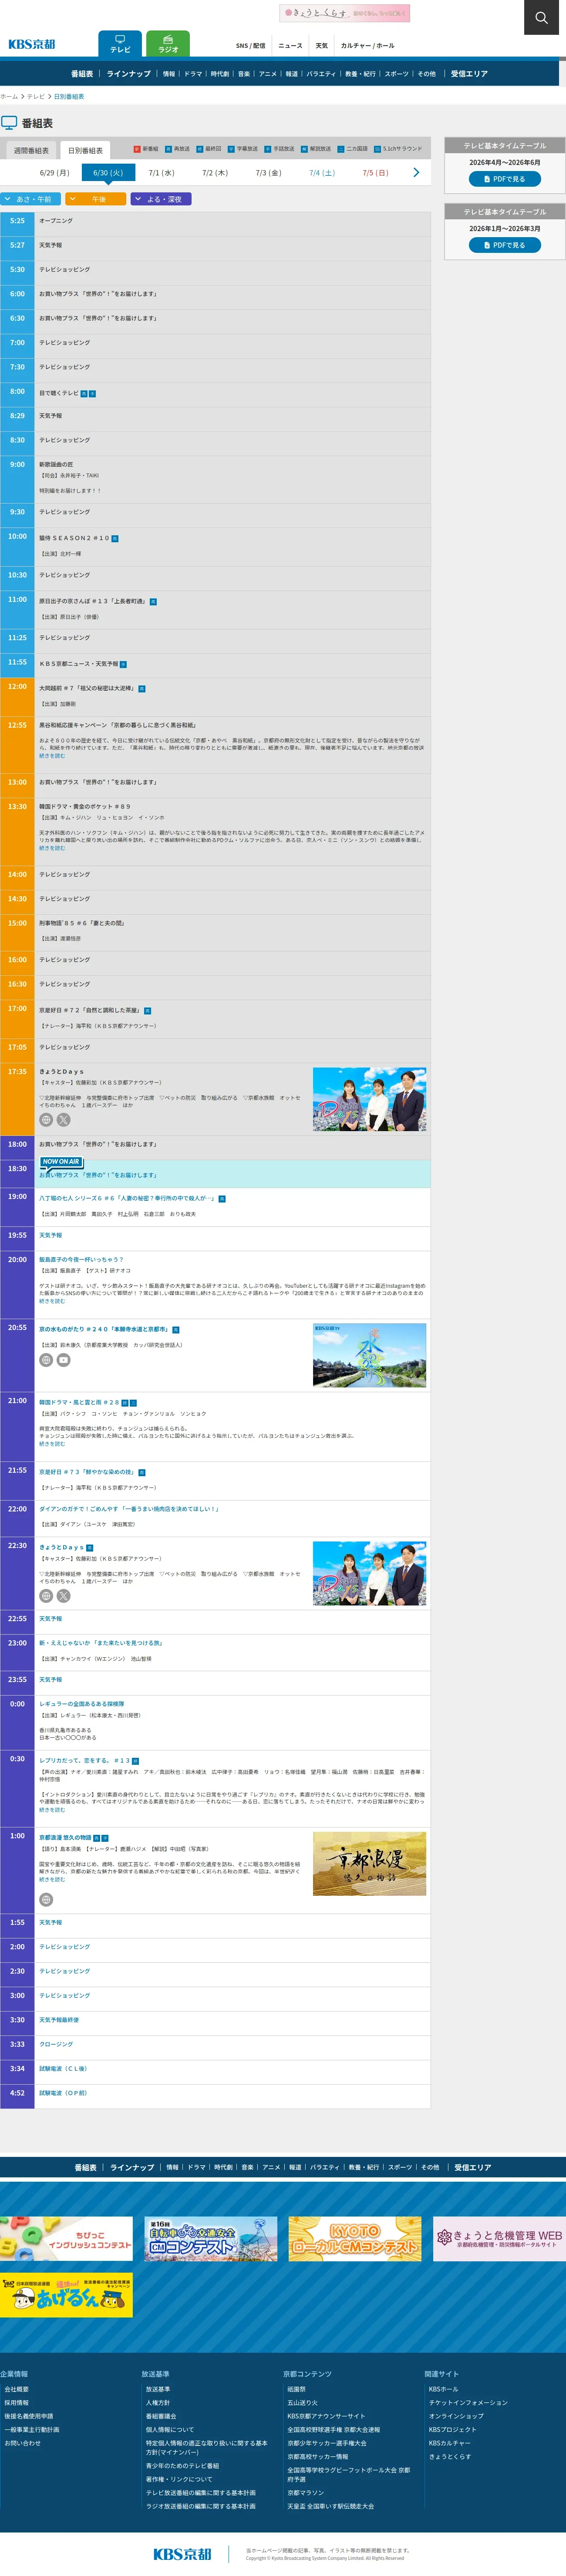566x2576 pixels.
Task: Select the 7/2 (木) date tab
Action: [x=215, y=173]
